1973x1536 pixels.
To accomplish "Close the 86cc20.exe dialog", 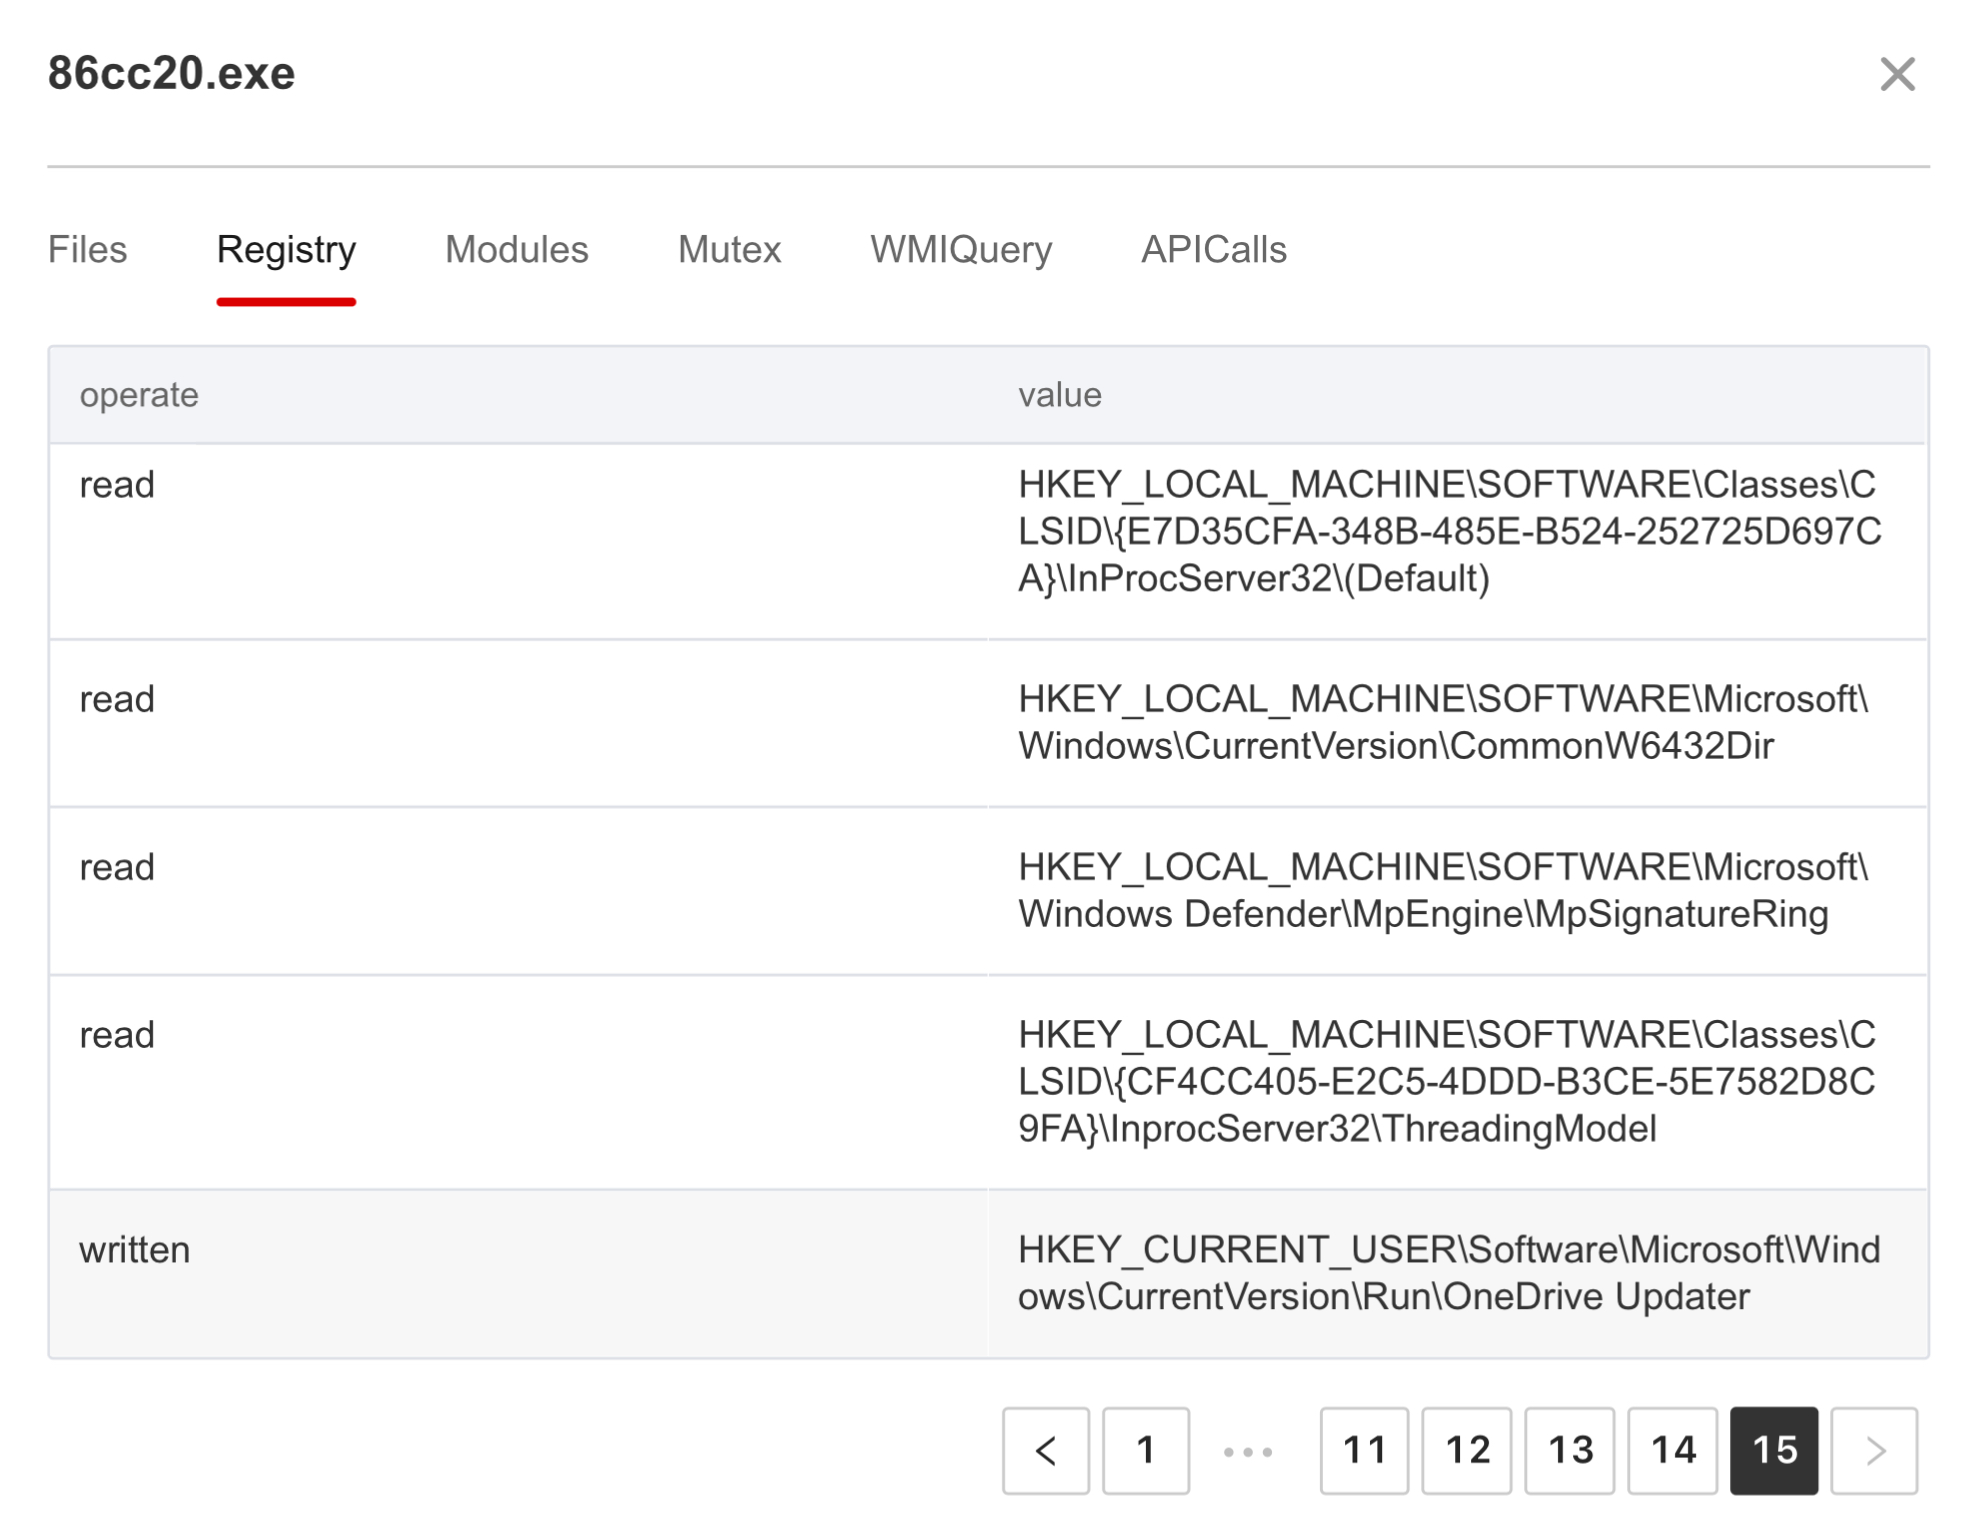I will click(1896, 74).
